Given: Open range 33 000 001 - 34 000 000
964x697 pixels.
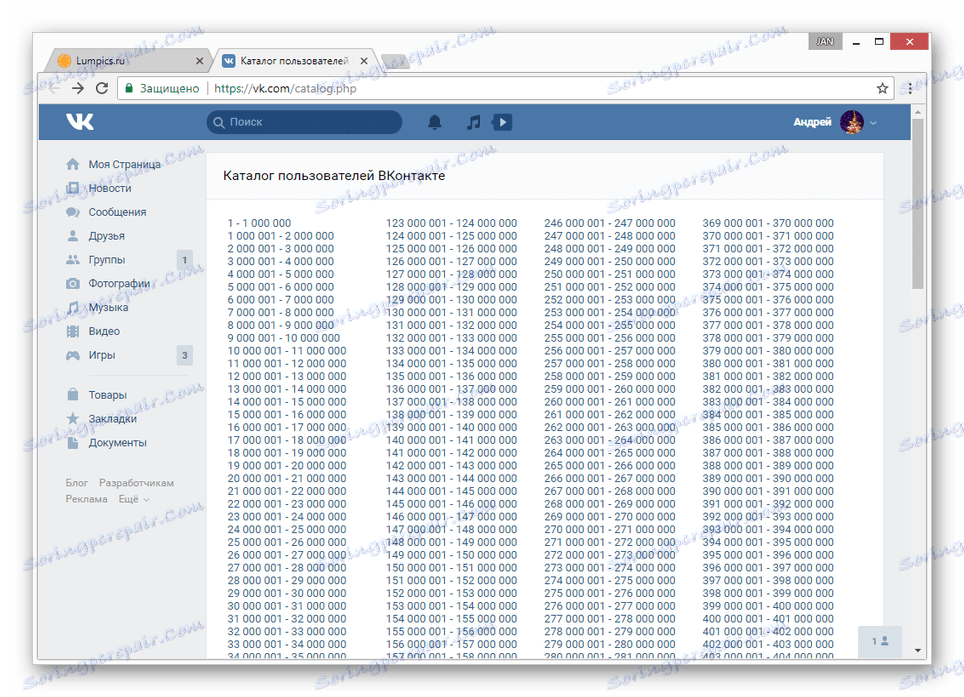Looking at the screenshot, I should click(x=286, y=644).
